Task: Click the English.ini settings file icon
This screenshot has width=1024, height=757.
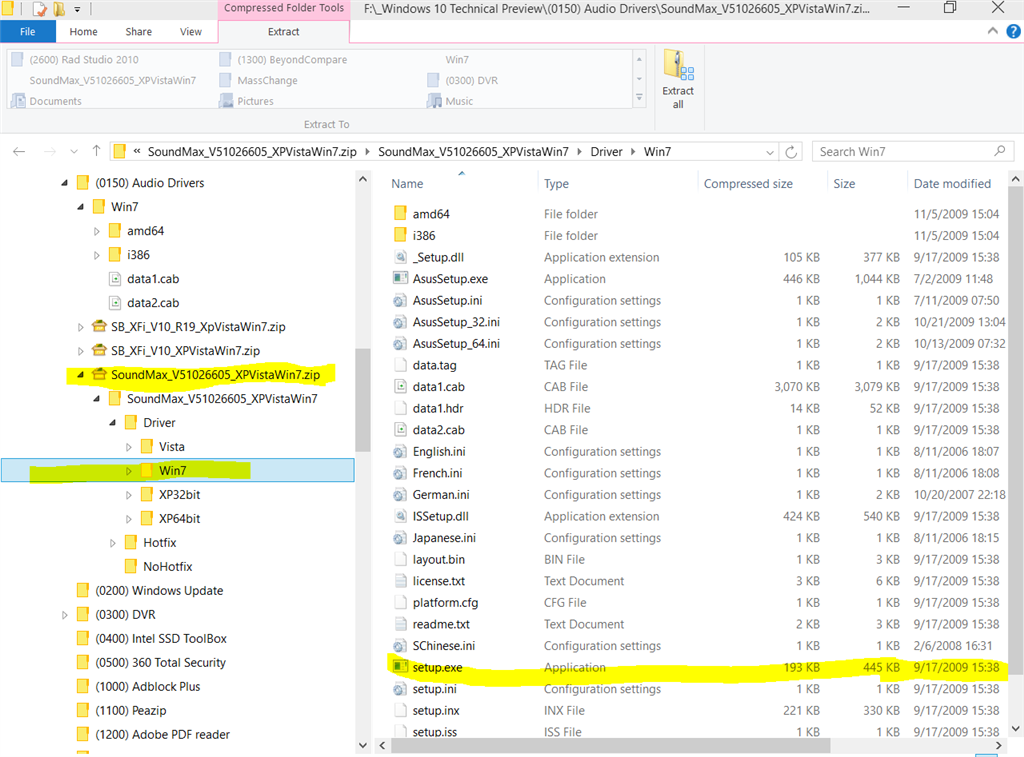Action: click(x=400, y=451)
